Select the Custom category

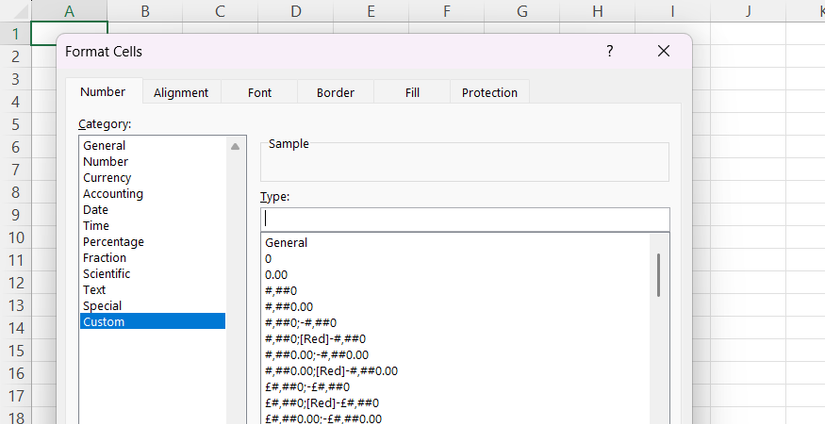(153, 321)
